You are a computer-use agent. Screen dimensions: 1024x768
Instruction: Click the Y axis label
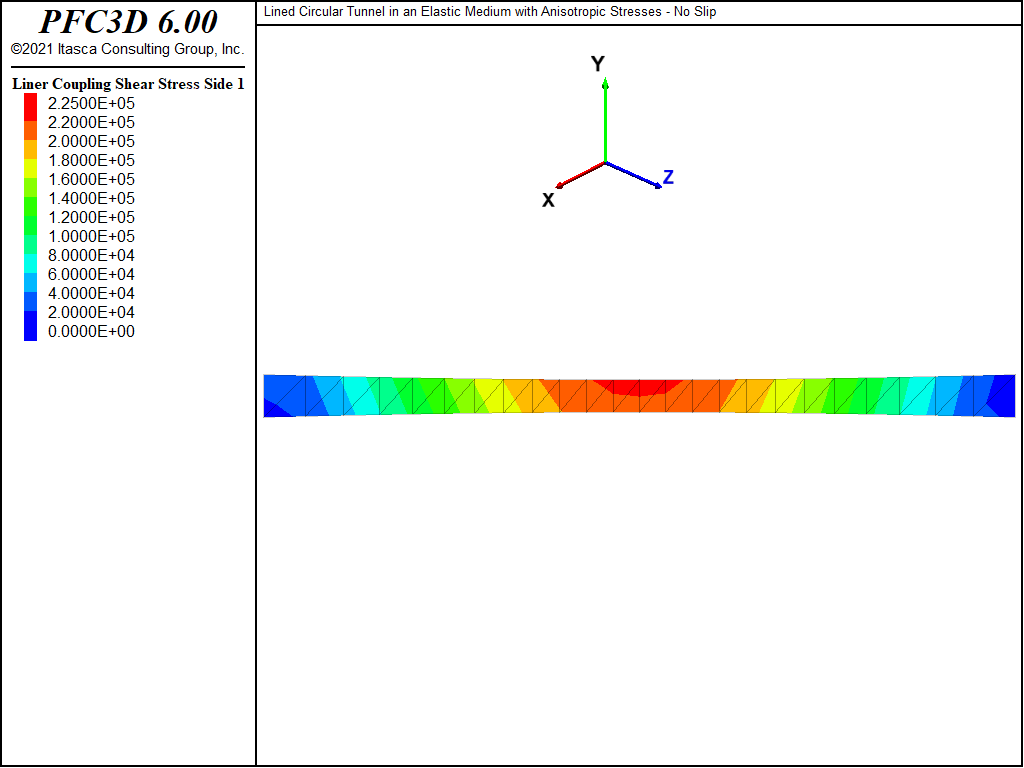pyautogui.click(x=598, y=63)
